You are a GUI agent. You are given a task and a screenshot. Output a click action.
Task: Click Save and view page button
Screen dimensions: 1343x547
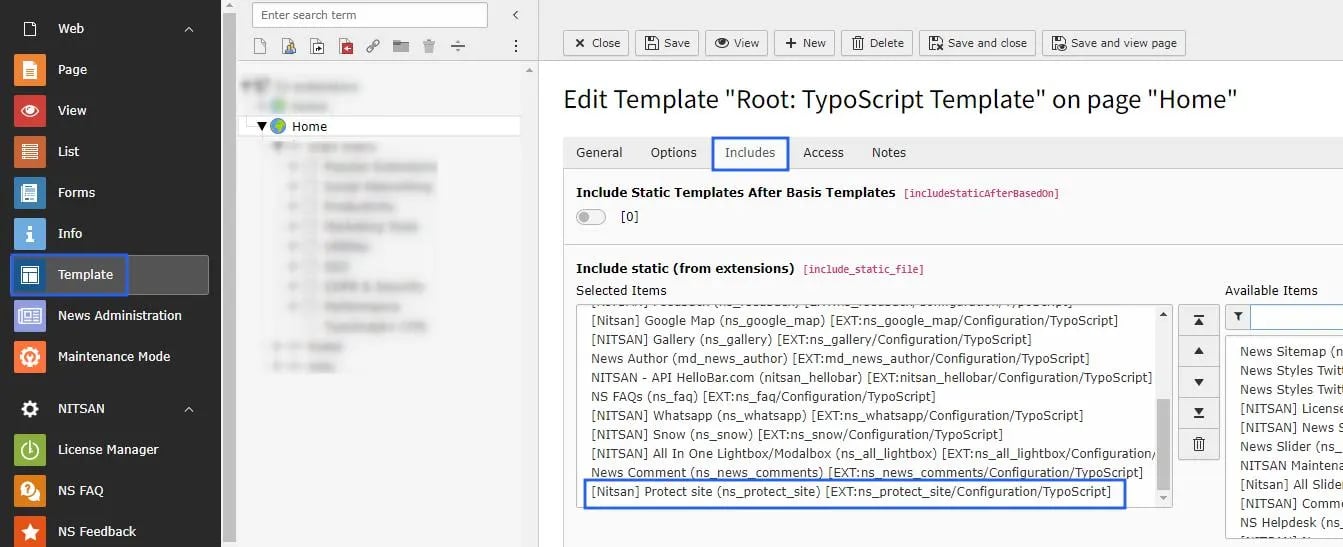1113,43
